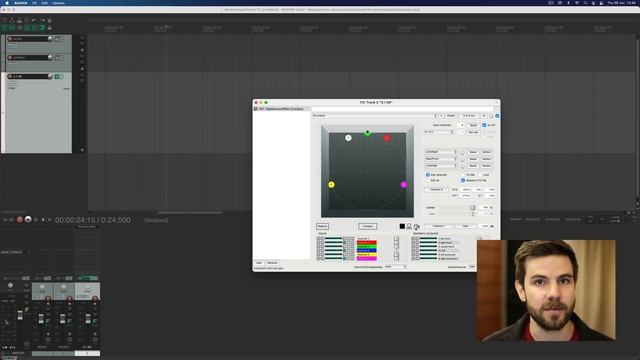640x360 pixels.
Task: Toggle the ripple editing toolbar icon
Action: 19,28
